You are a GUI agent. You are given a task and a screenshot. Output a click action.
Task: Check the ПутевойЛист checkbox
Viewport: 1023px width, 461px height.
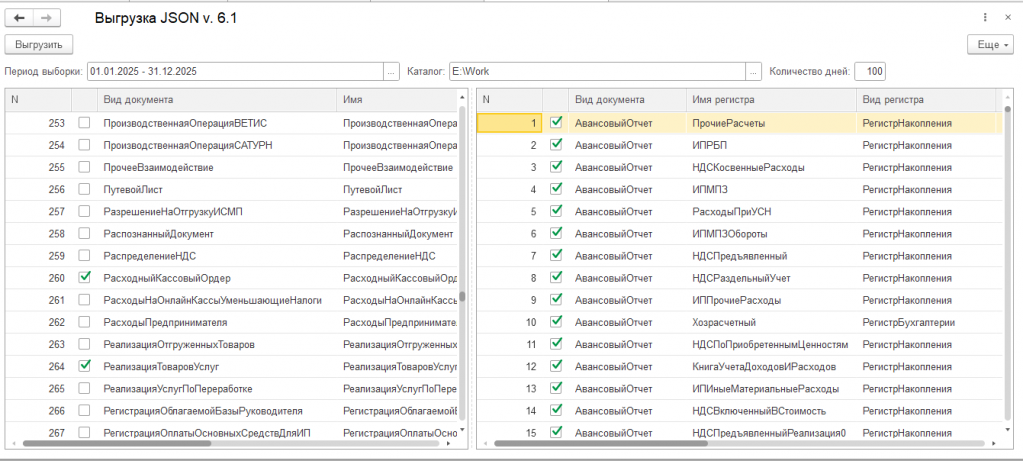tap(84, 189)
